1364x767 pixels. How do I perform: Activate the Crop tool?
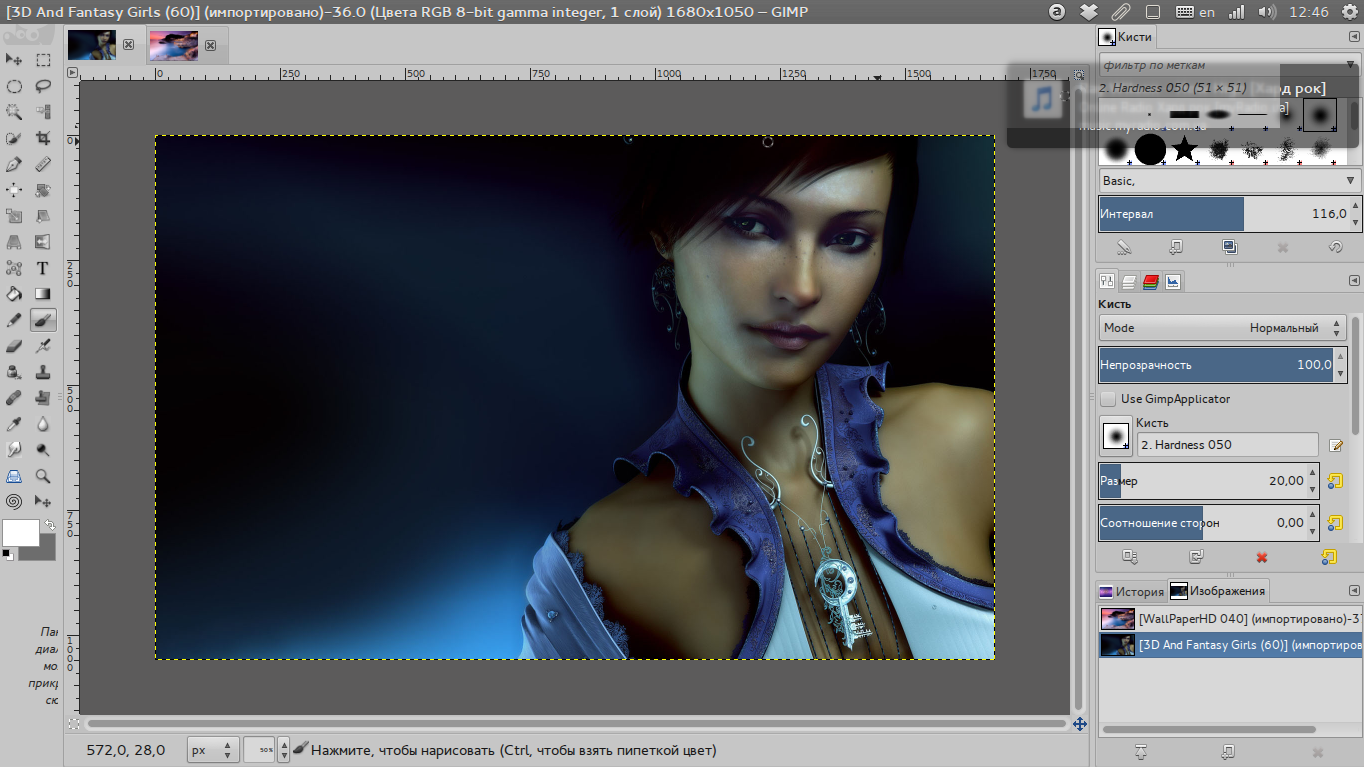pos(43,138)
